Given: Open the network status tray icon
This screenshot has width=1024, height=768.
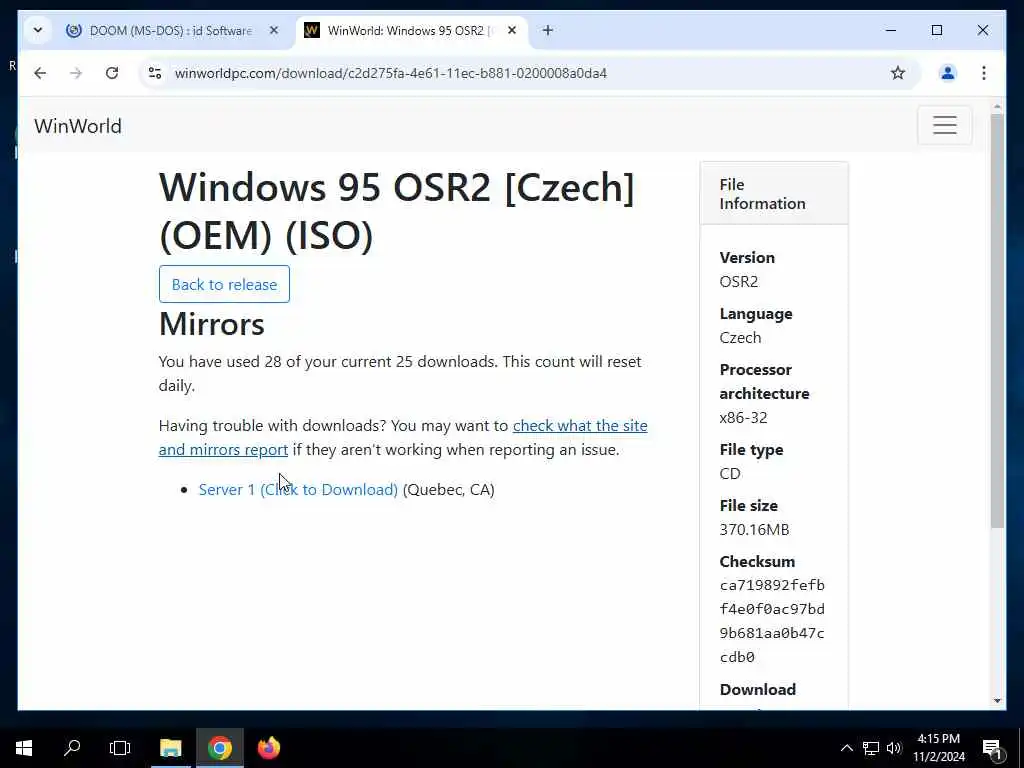Looking at the screenshot, I should coord(871,748).
